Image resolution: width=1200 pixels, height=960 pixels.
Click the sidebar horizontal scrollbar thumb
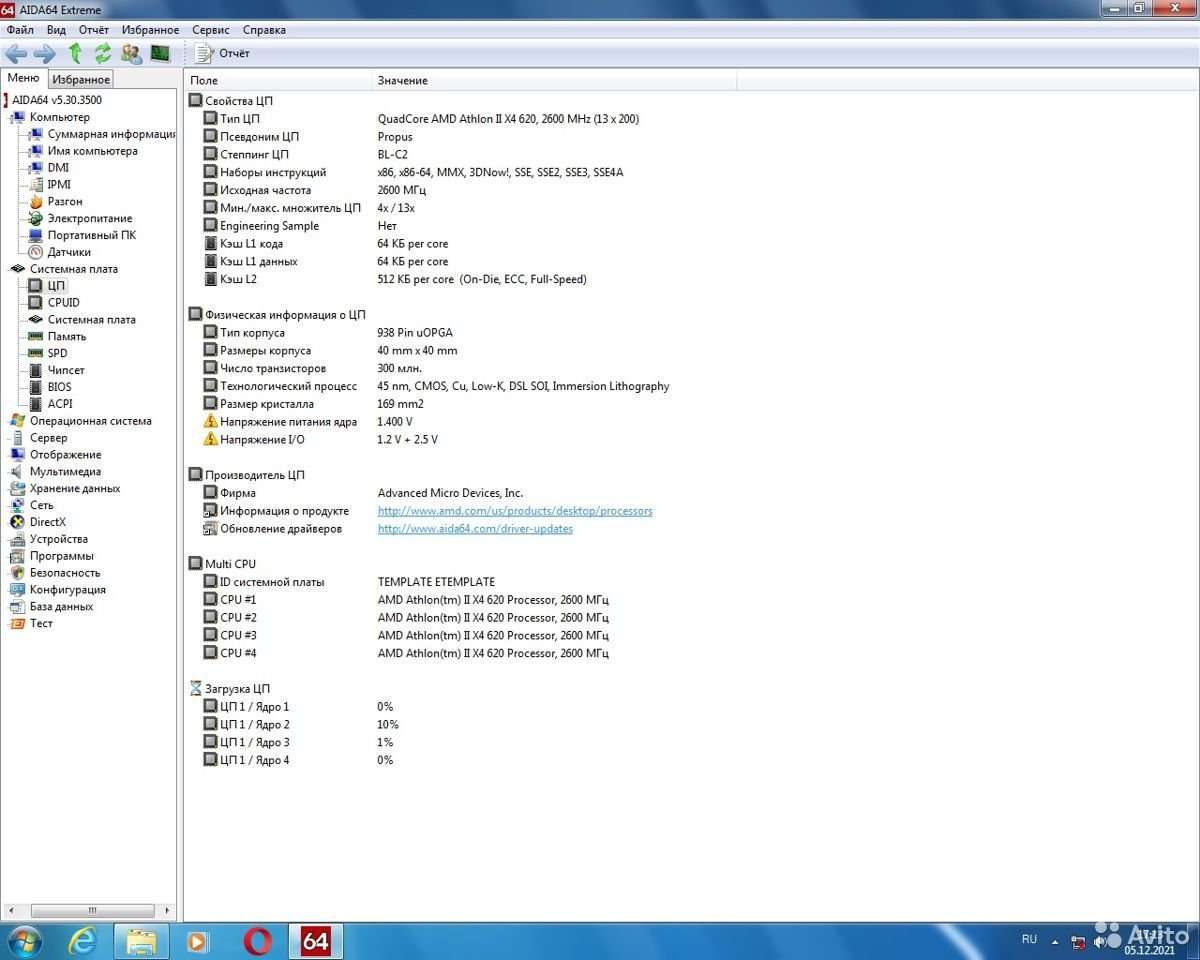click(x=92, y=911)
